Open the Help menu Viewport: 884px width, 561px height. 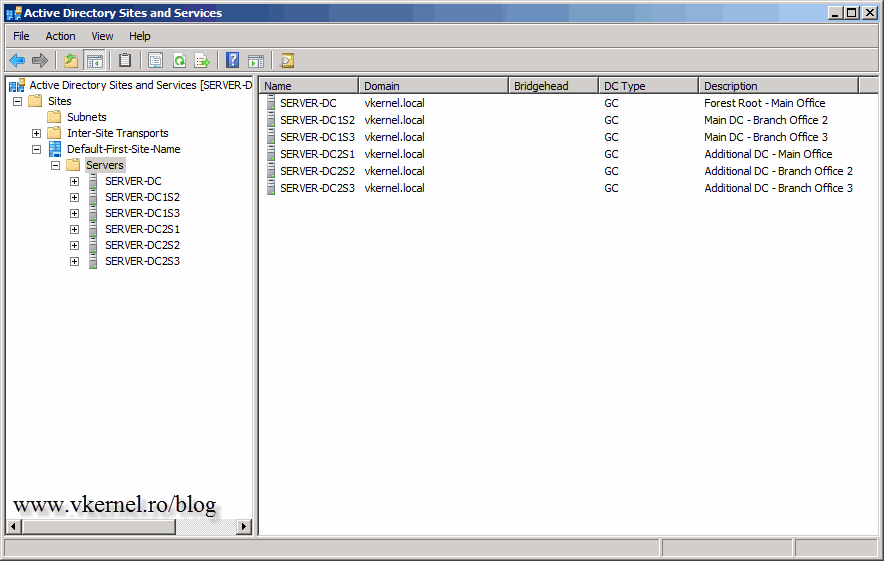139,36
